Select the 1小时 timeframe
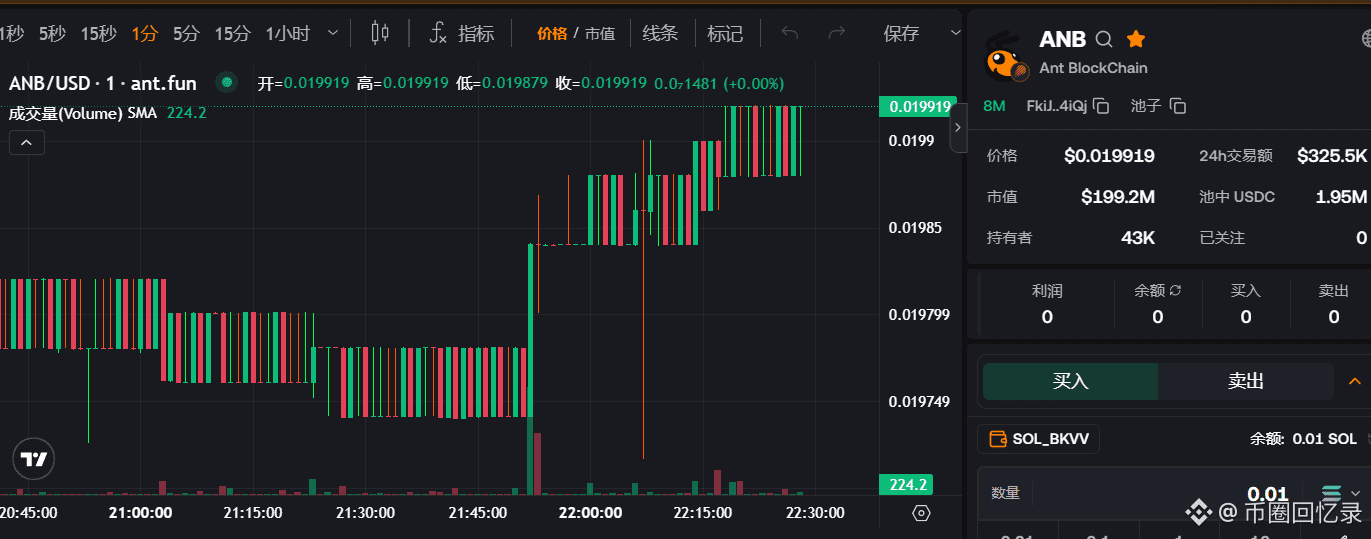Image resolution: width=1371 pixels, height=539 pixels. pos(288,33)
